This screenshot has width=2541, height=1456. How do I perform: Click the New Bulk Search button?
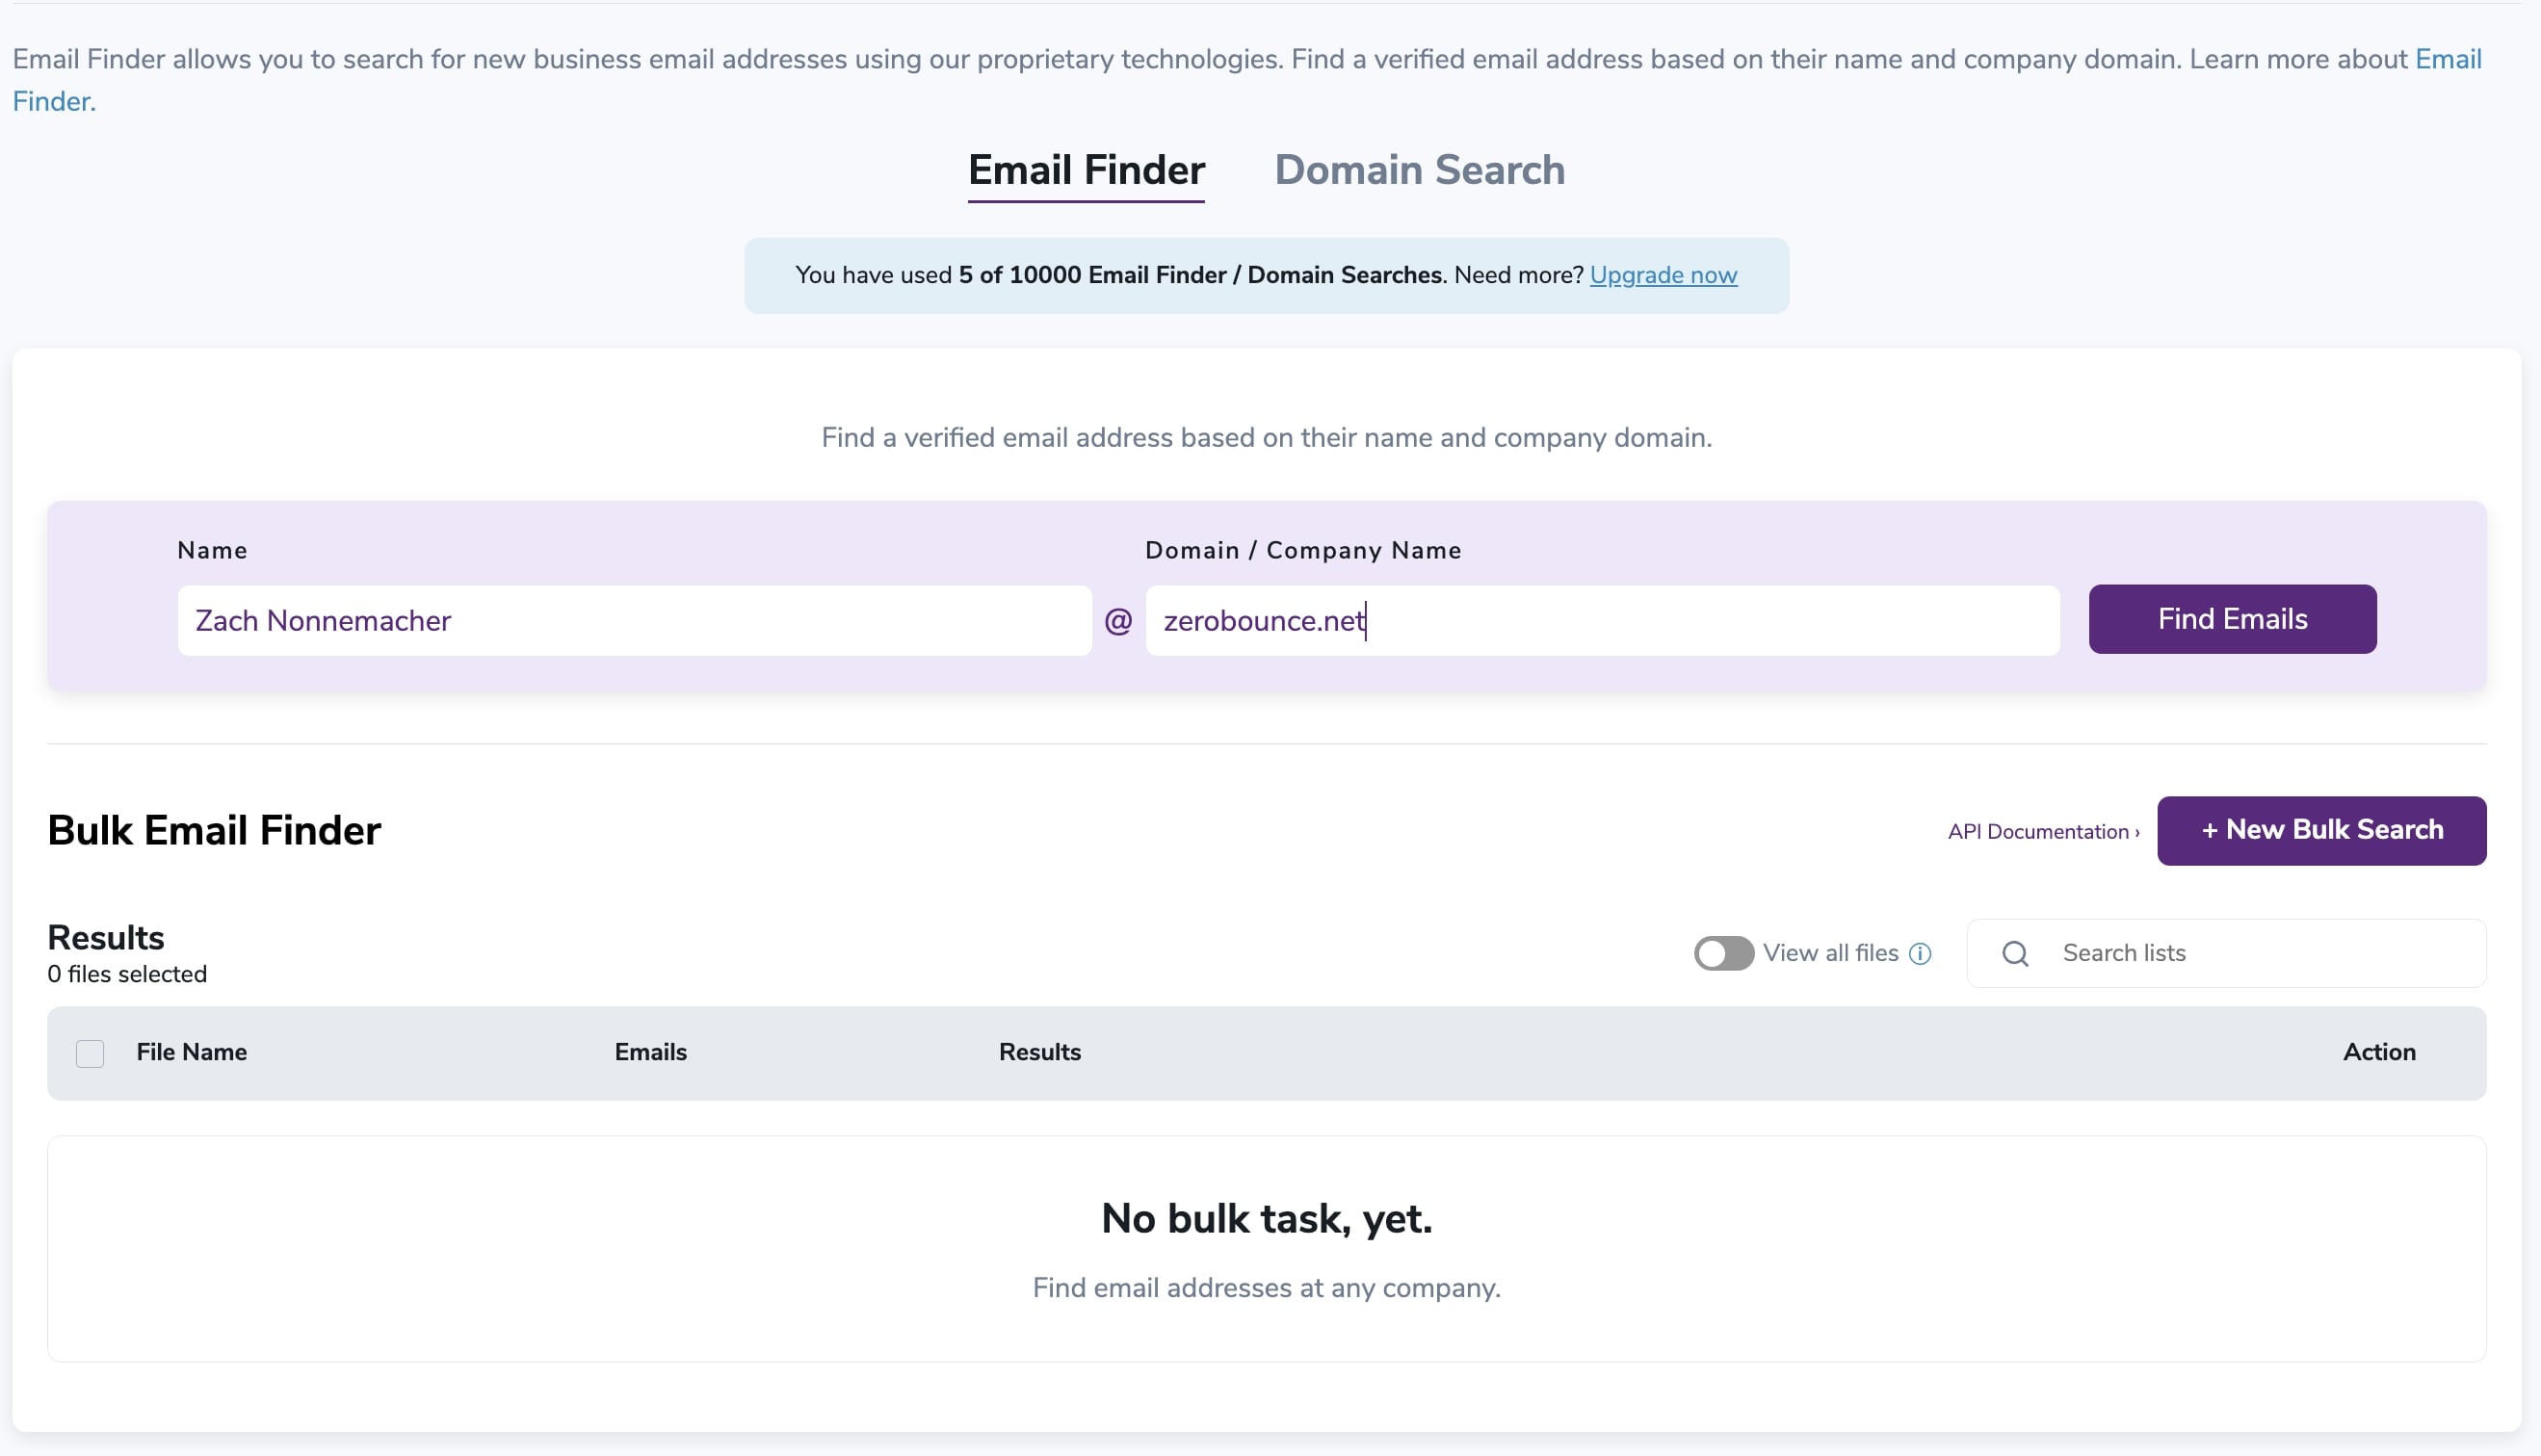tap(2321, 830)
